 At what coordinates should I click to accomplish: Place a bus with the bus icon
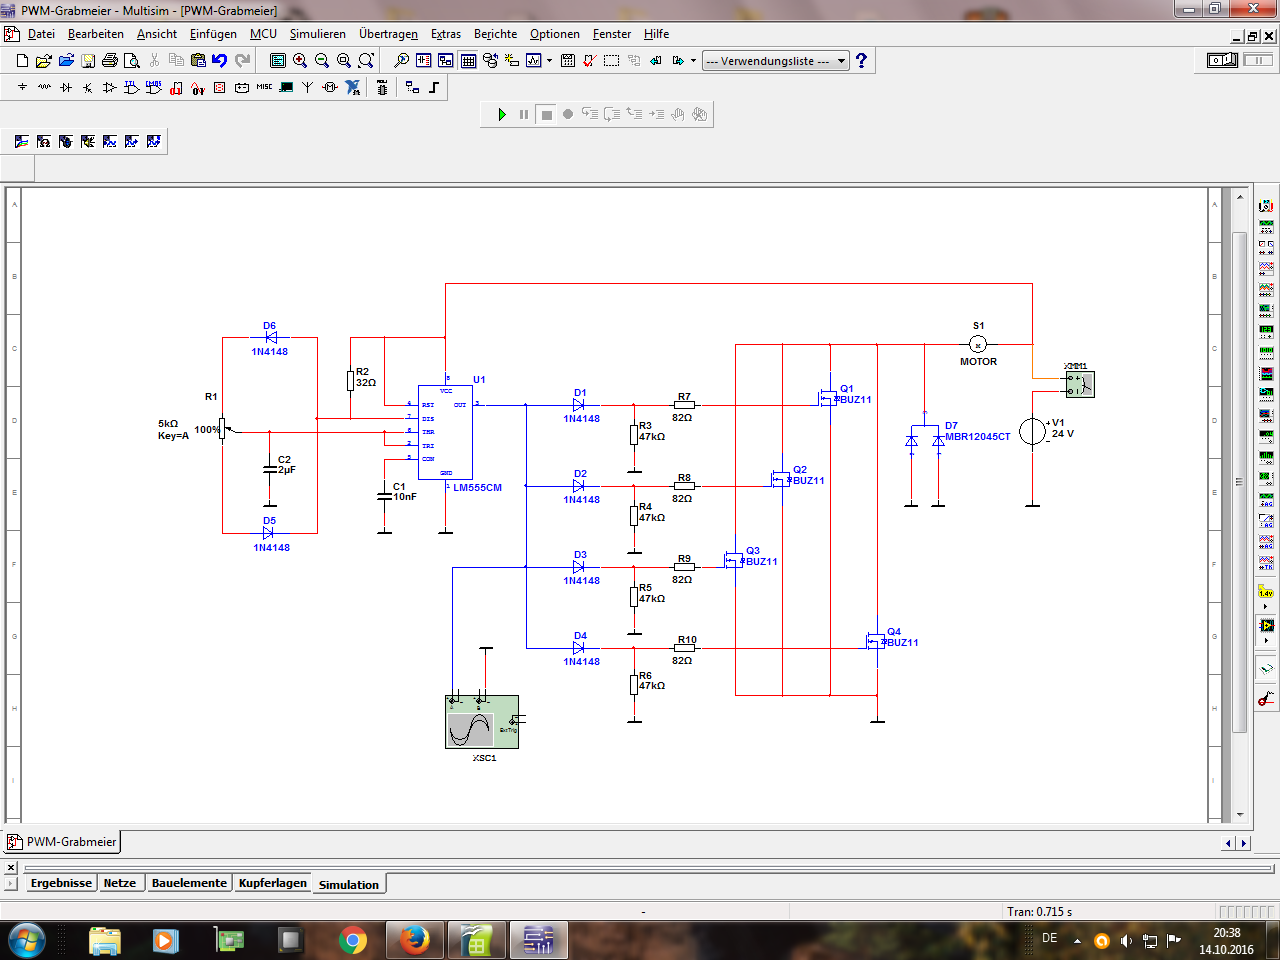(x=434, y=88)
